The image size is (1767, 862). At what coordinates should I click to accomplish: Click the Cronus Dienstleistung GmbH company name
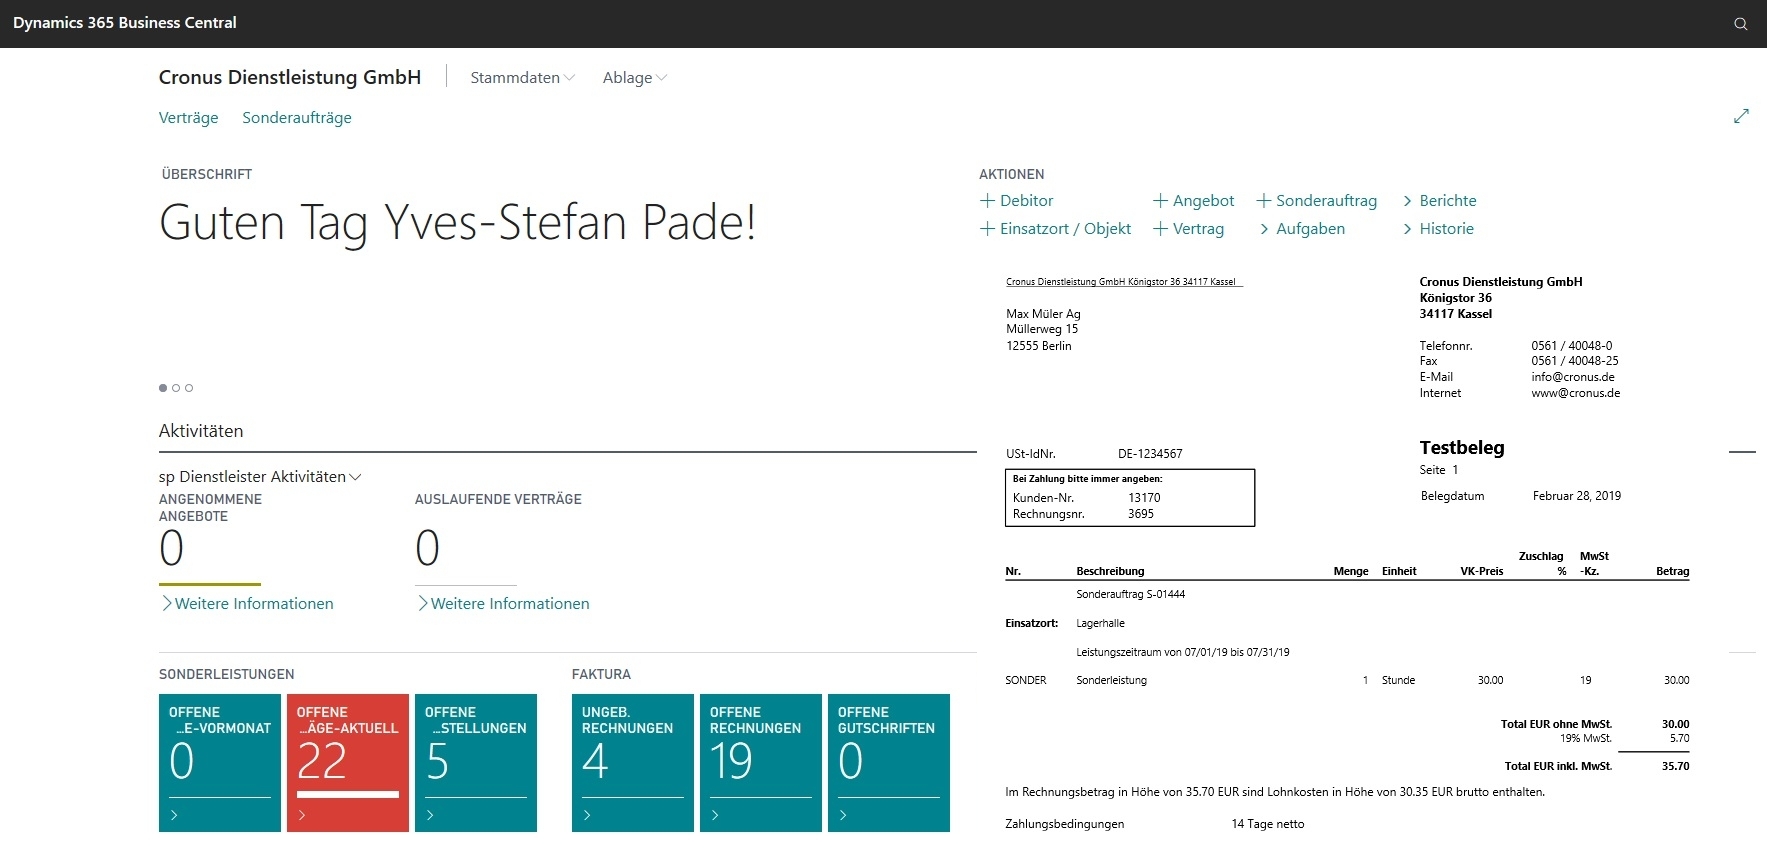(x=290, y=78)
